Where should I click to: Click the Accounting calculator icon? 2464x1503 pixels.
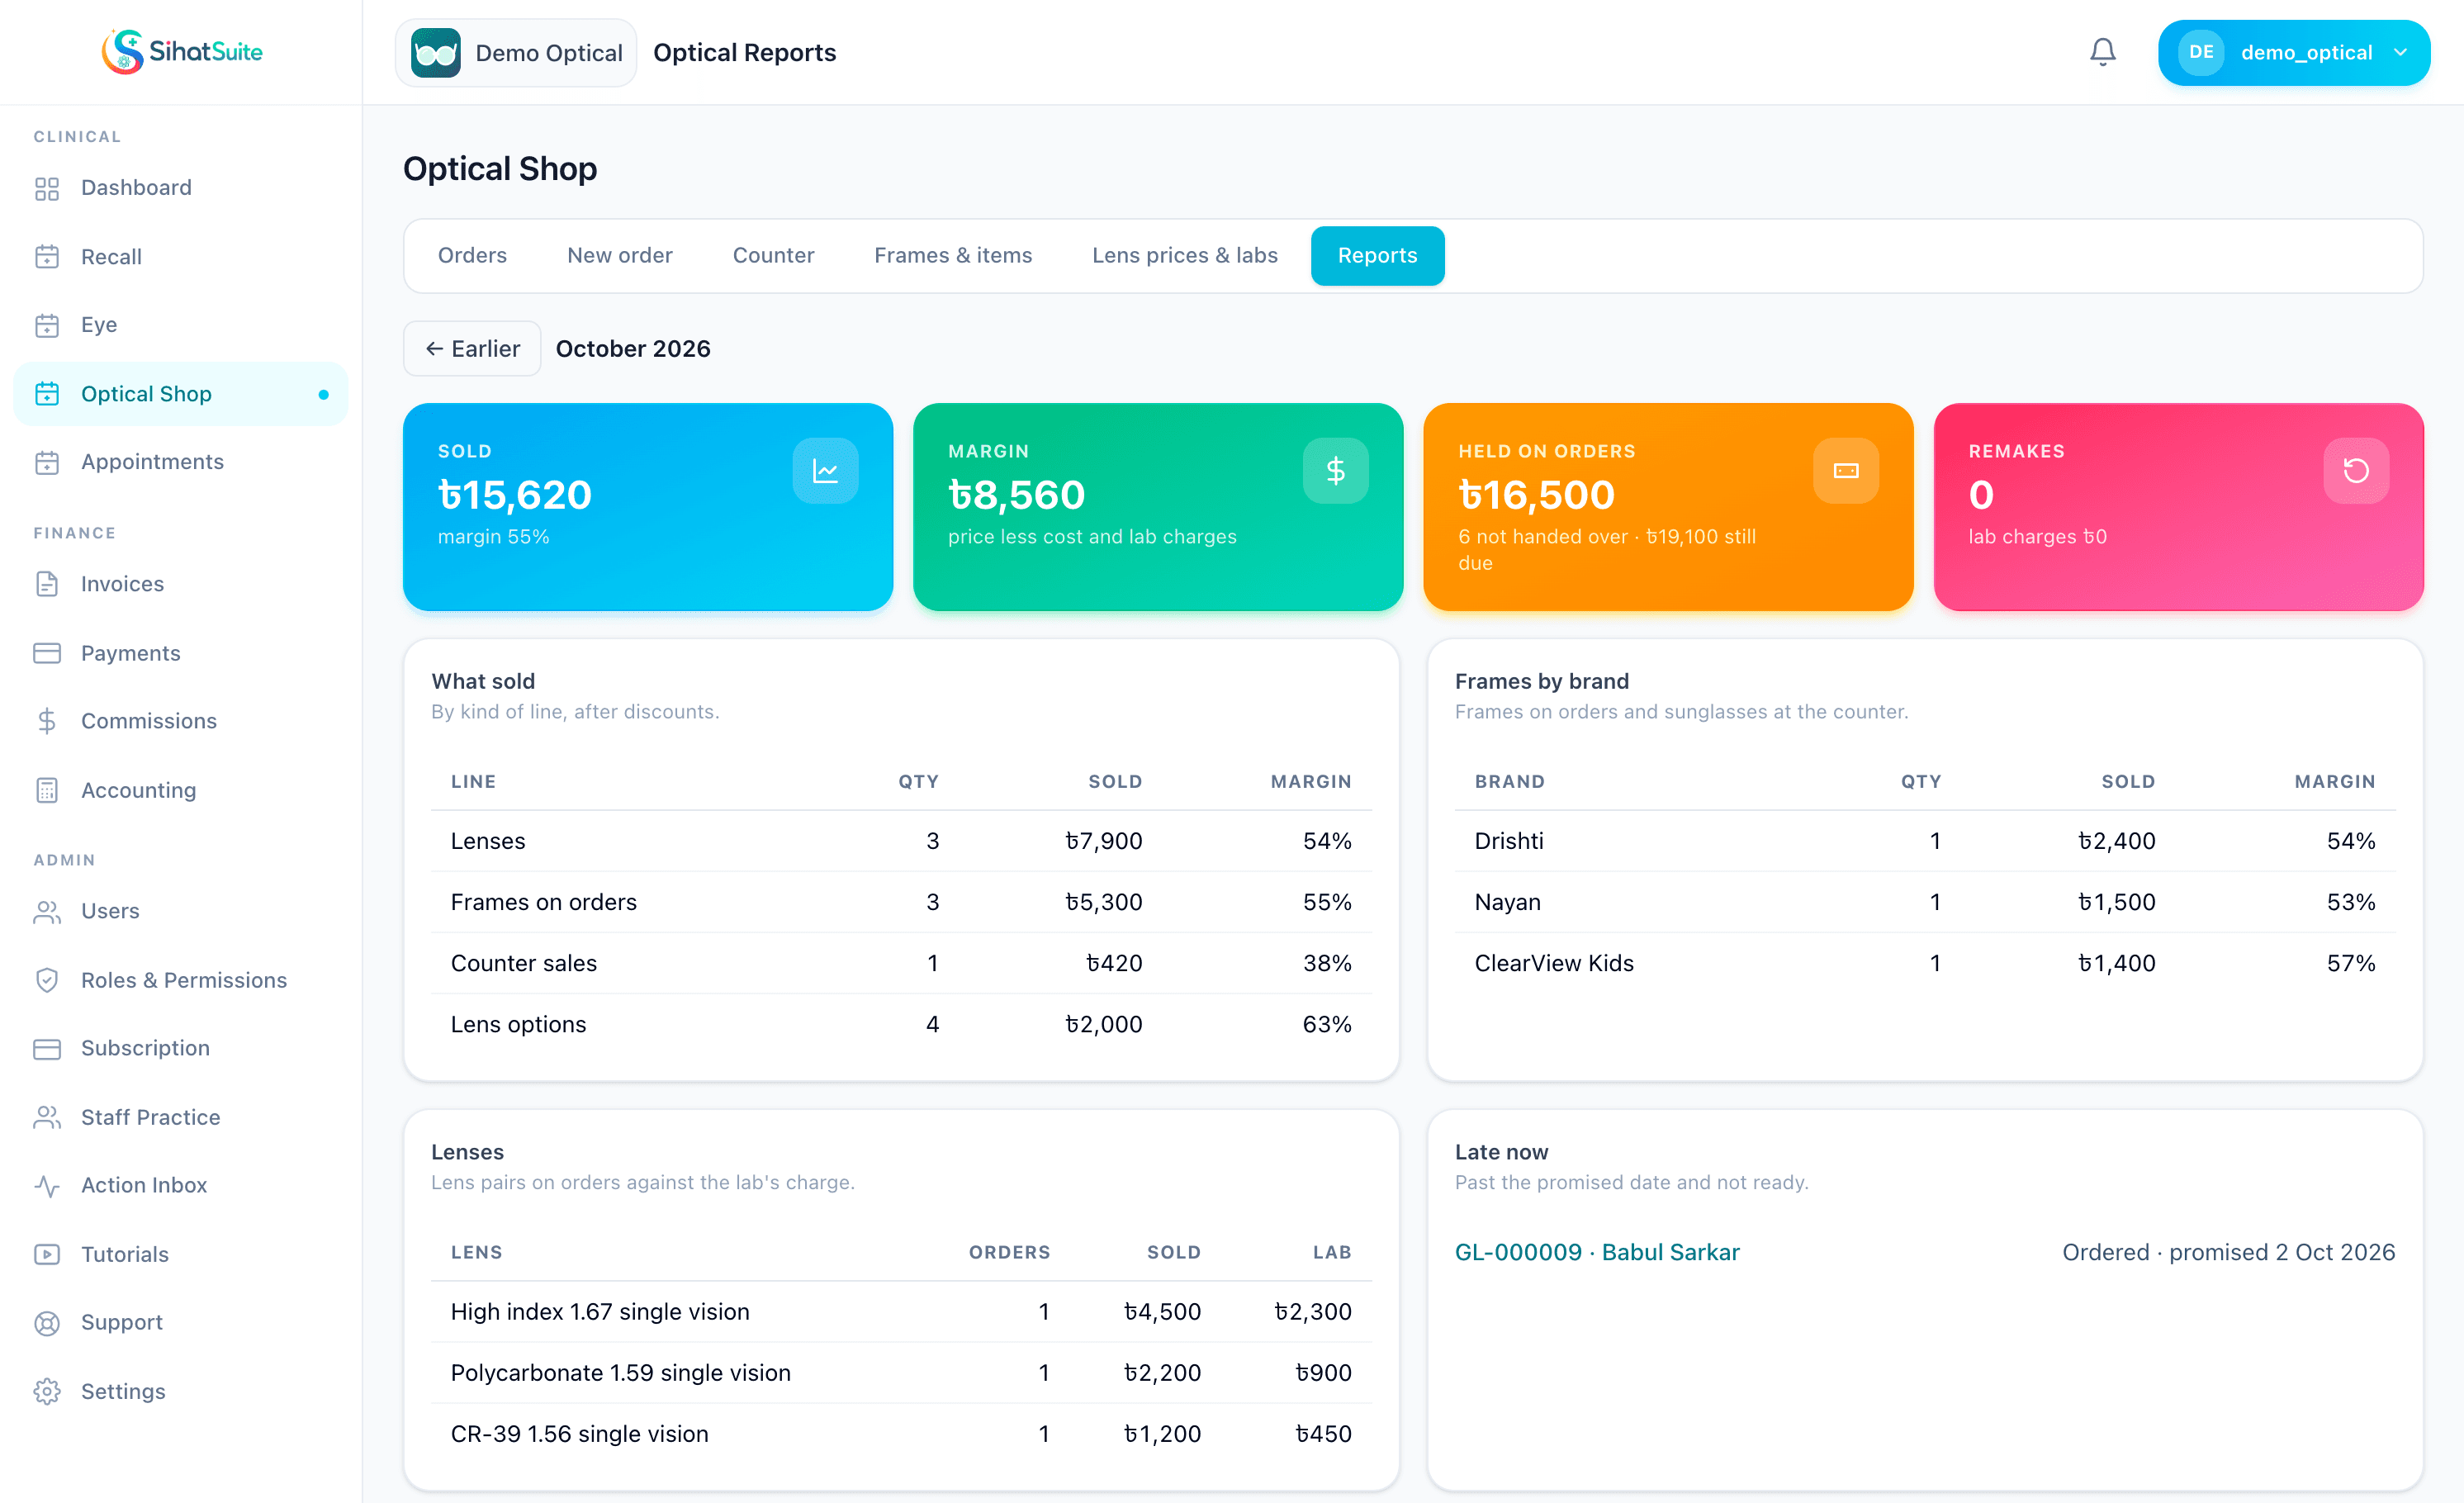(47, 790)
